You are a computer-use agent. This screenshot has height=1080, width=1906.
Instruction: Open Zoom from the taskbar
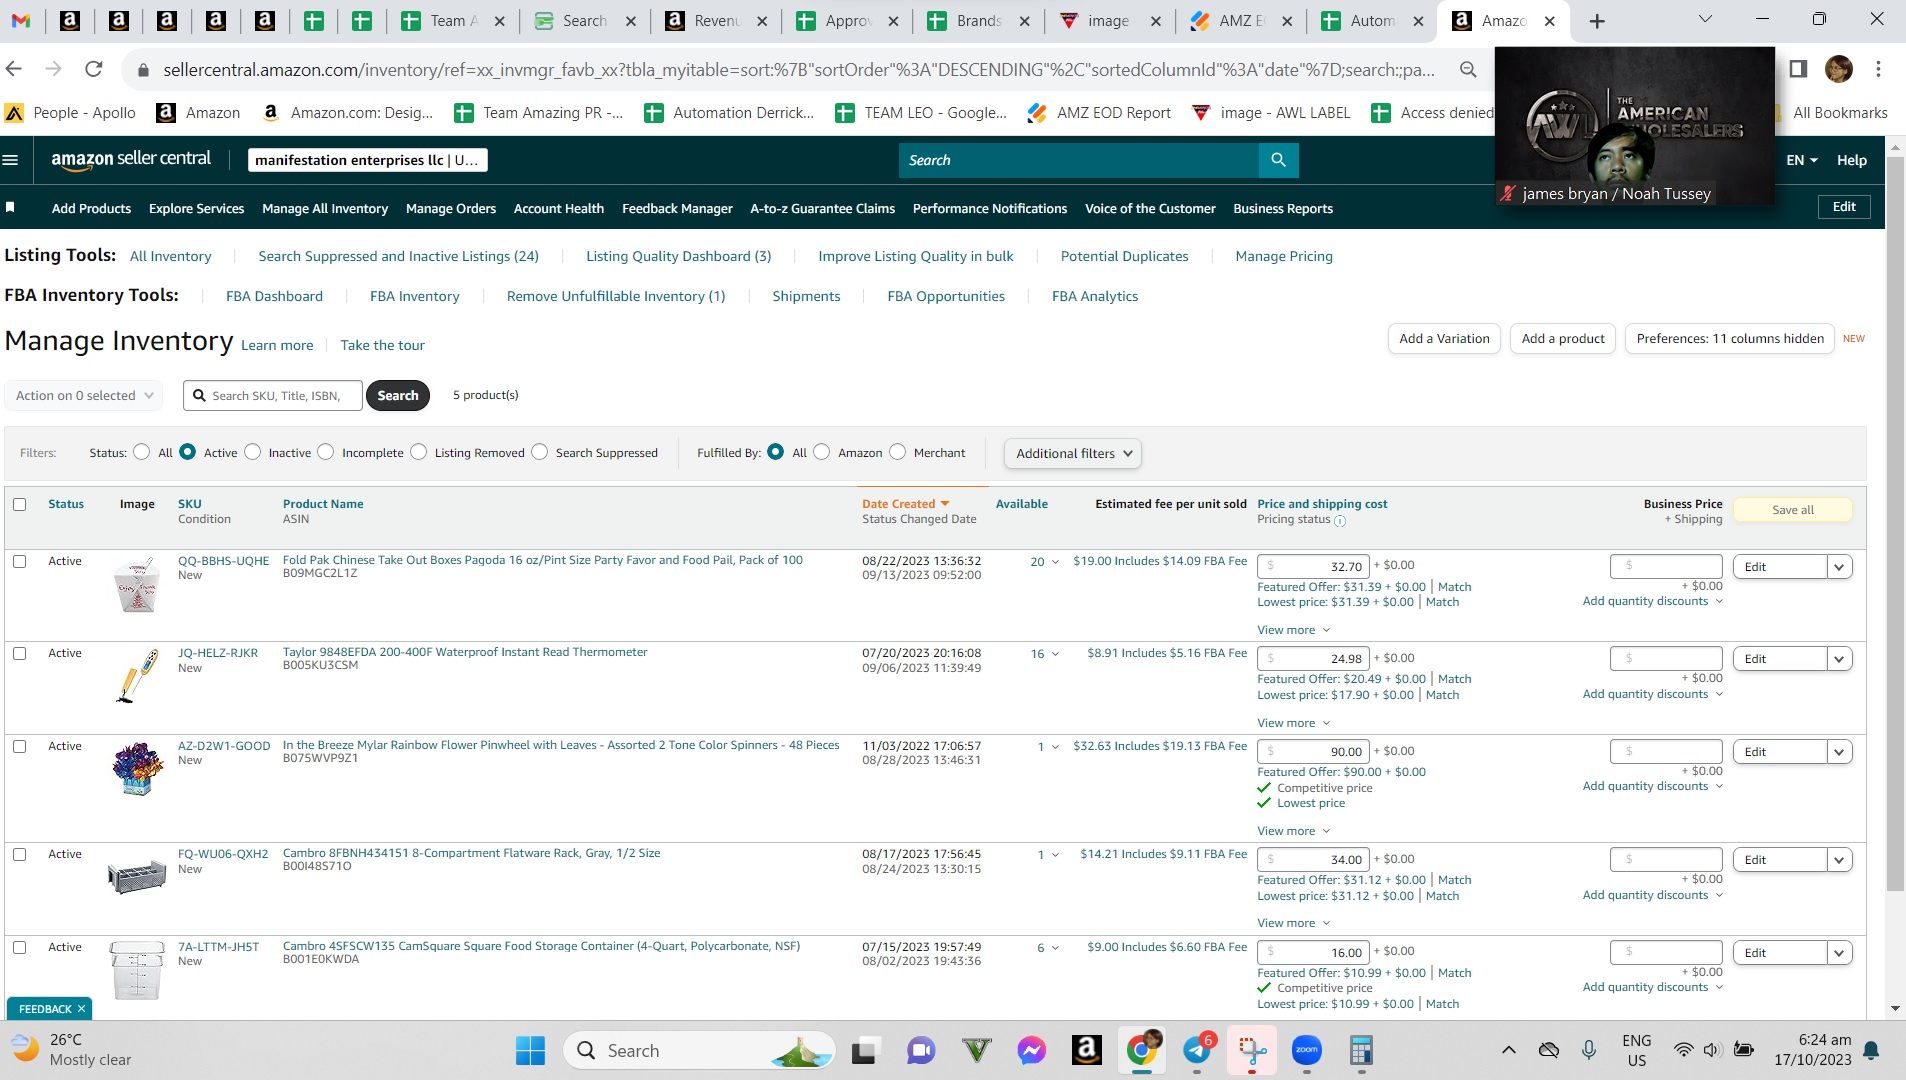[x=1306, y=1050]
